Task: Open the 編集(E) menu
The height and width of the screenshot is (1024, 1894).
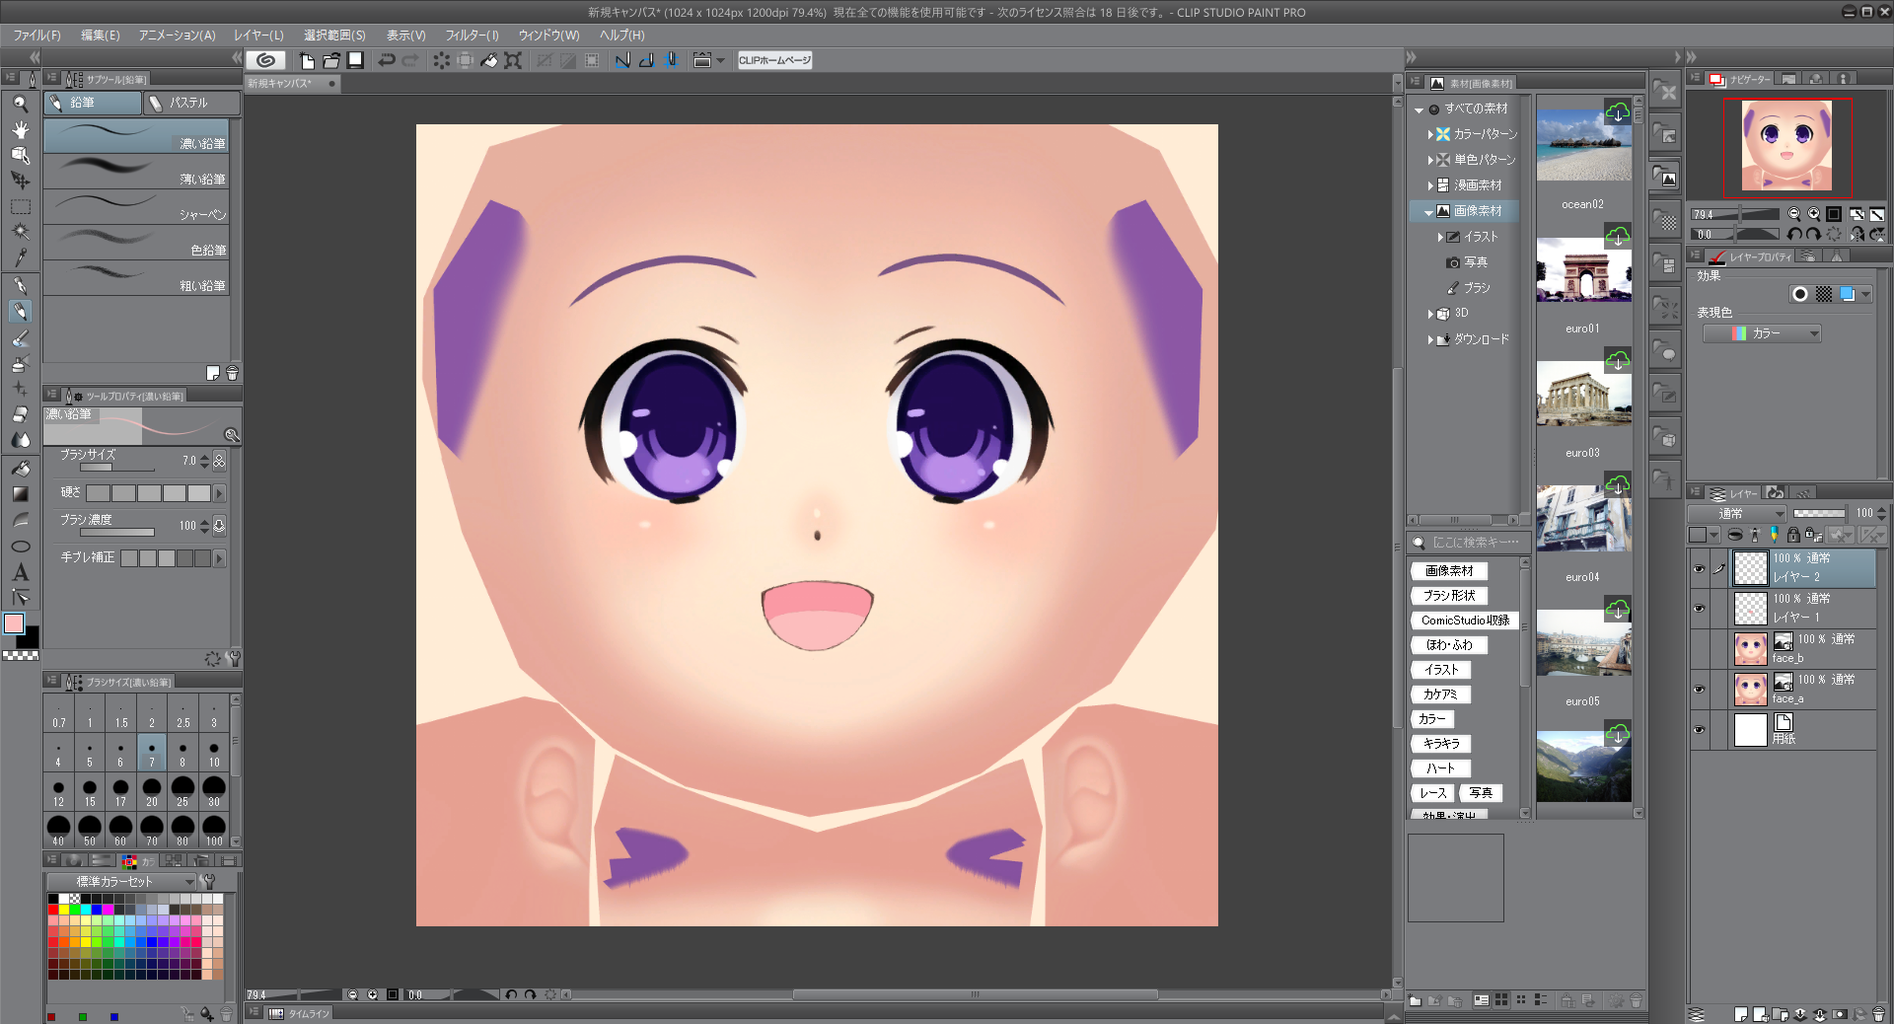Action: (100, 35)
